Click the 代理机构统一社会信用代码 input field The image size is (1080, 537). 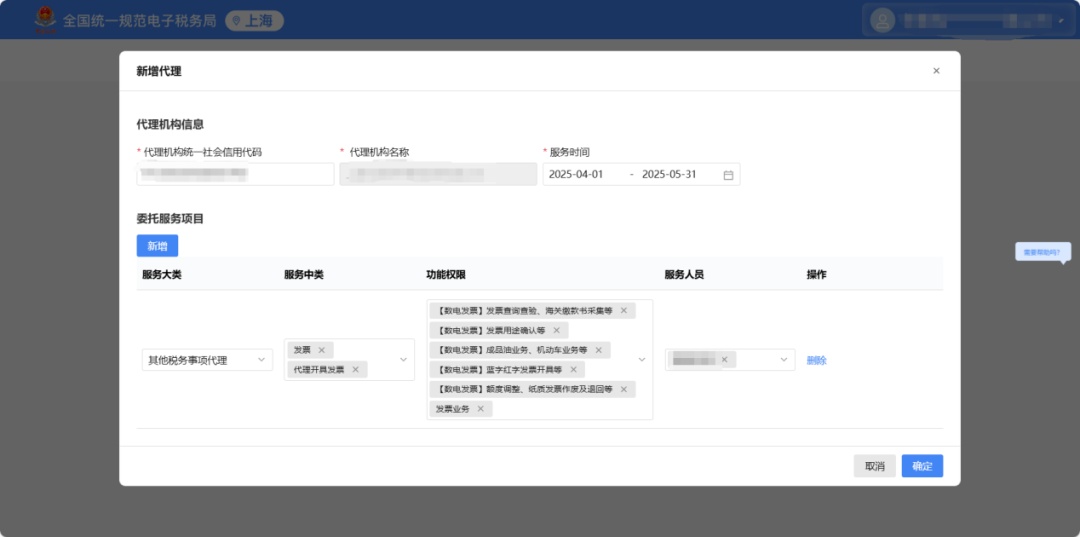click(x=235, y=175)
